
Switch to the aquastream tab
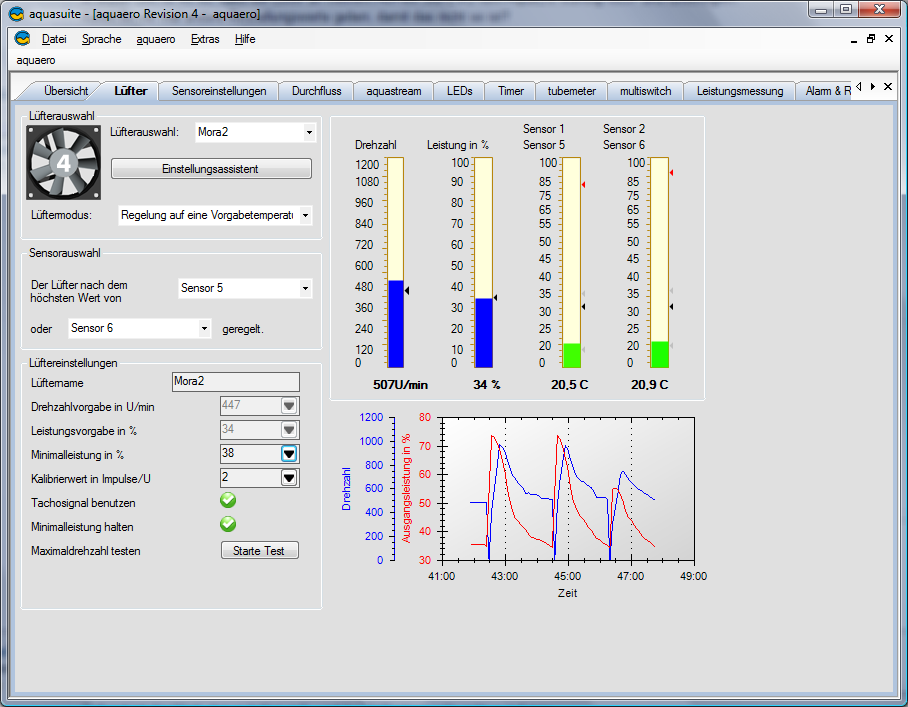(x=394, y=91)
